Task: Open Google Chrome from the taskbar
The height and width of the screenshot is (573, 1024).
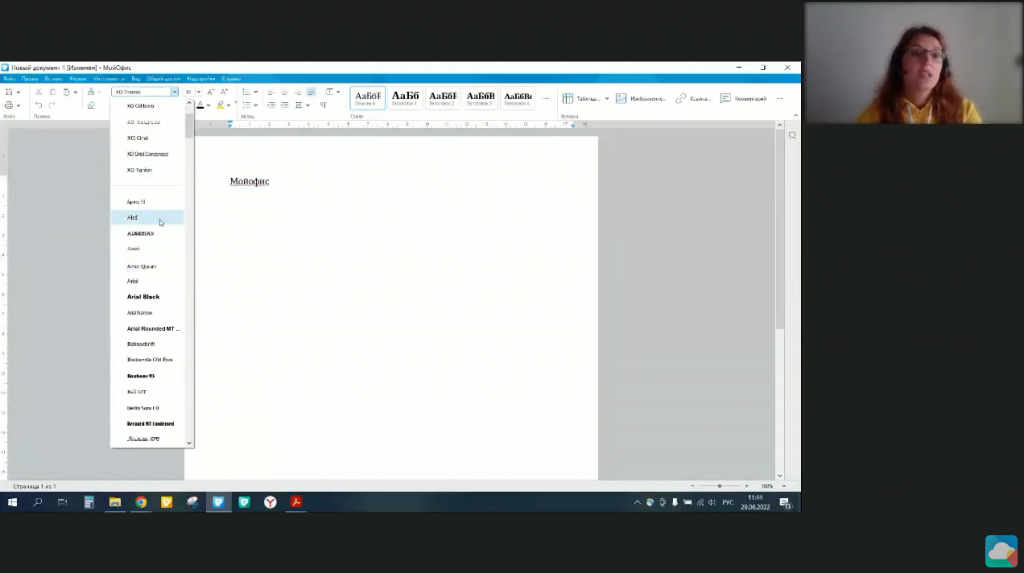Action: tap(140, 502)
